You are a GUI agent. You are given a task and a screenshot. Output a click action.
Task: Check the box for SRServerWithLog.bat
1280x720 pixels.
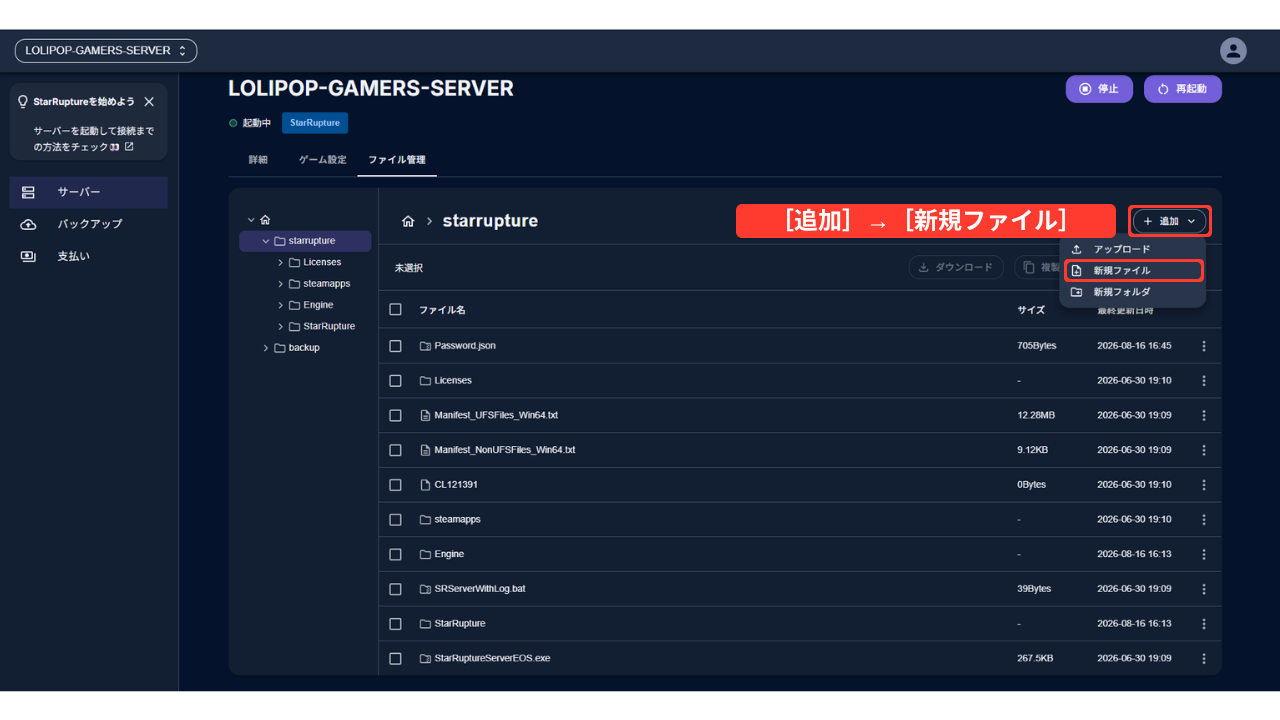pyautogui.click(x=395, y=589)
